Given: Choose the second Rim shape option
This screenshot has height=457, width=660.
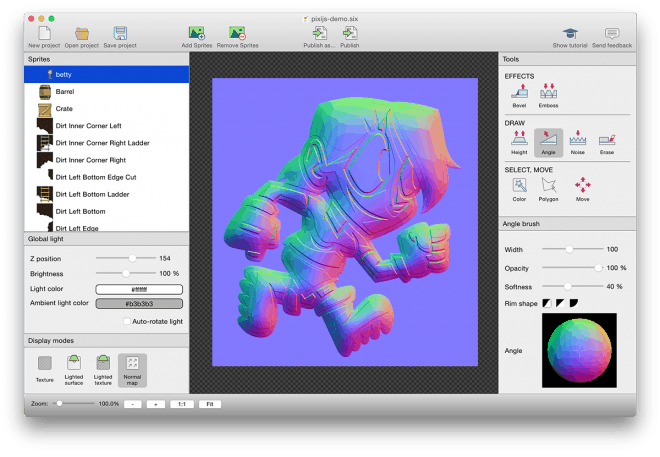Looking at the screenshot, I should tap(560, 303).
